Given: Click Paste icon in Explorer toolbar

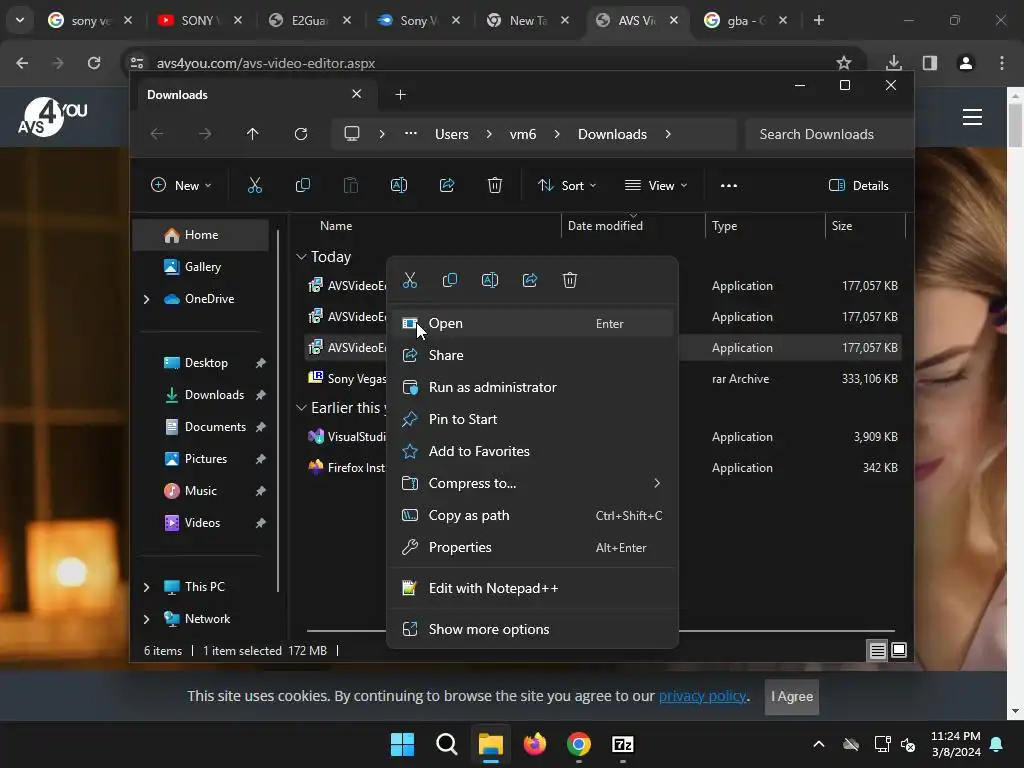Looking at the screenshot, I should [351, 185].
